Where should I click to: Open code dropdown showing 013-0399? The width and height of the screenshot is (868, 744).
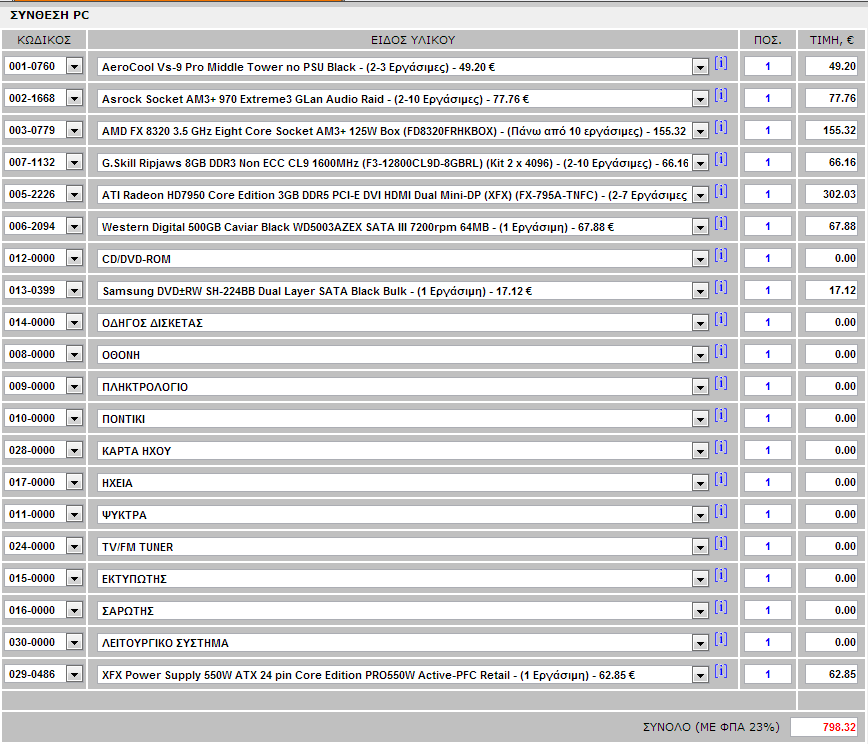pyautogui.click(x=74, y=291)
